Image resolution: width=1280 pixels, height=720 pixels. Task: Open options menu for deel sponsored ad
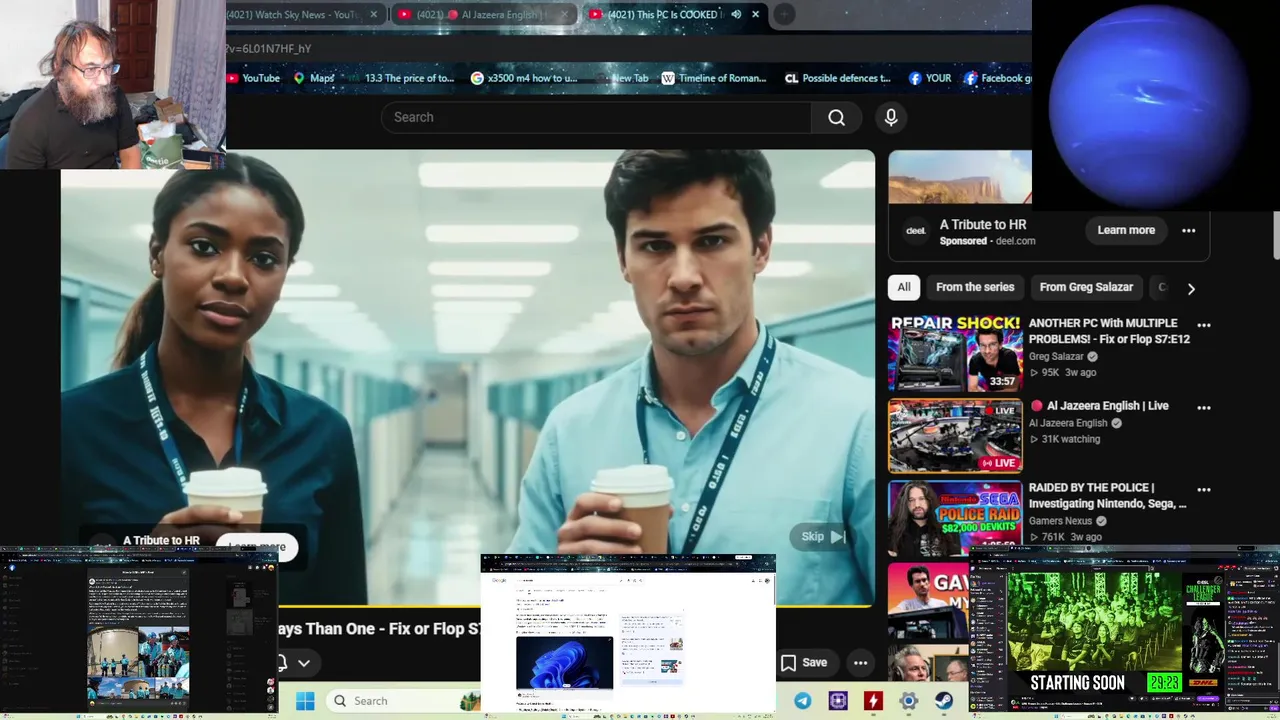1188,230
